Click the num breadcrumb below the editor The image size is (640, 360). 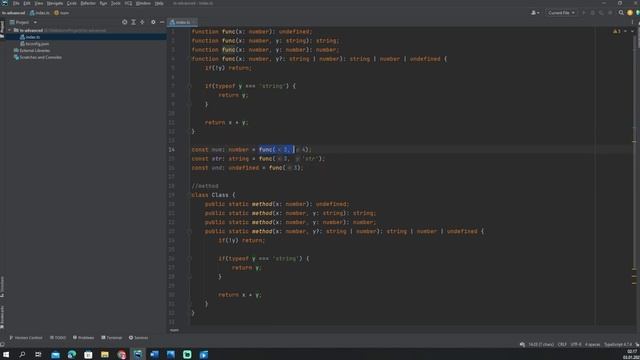pos(174,330)
